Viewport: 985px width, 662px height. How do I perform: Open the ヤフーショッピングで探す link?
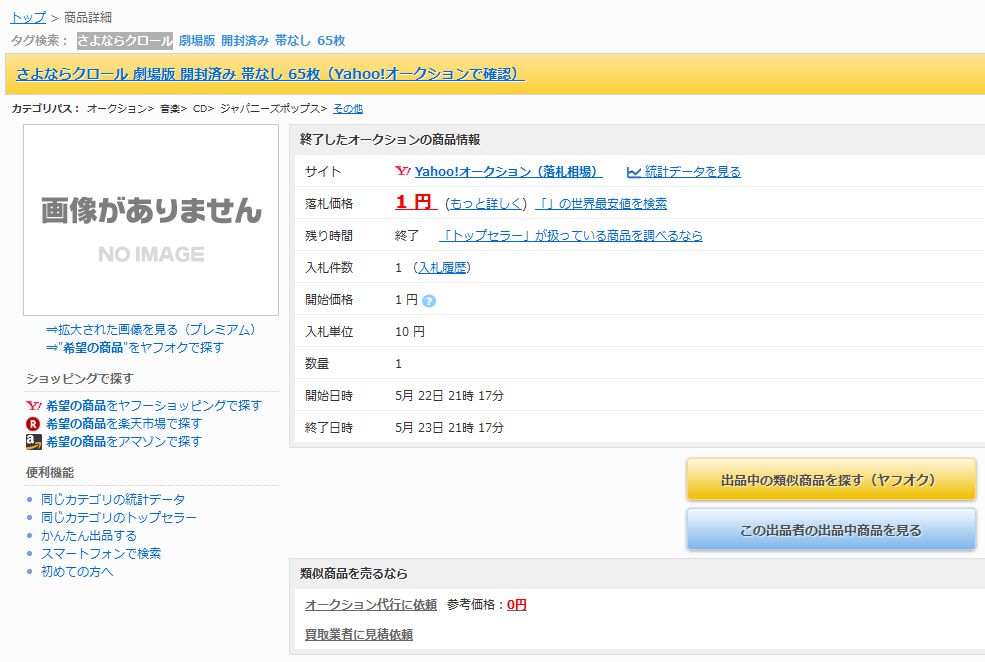pos(154,406)
